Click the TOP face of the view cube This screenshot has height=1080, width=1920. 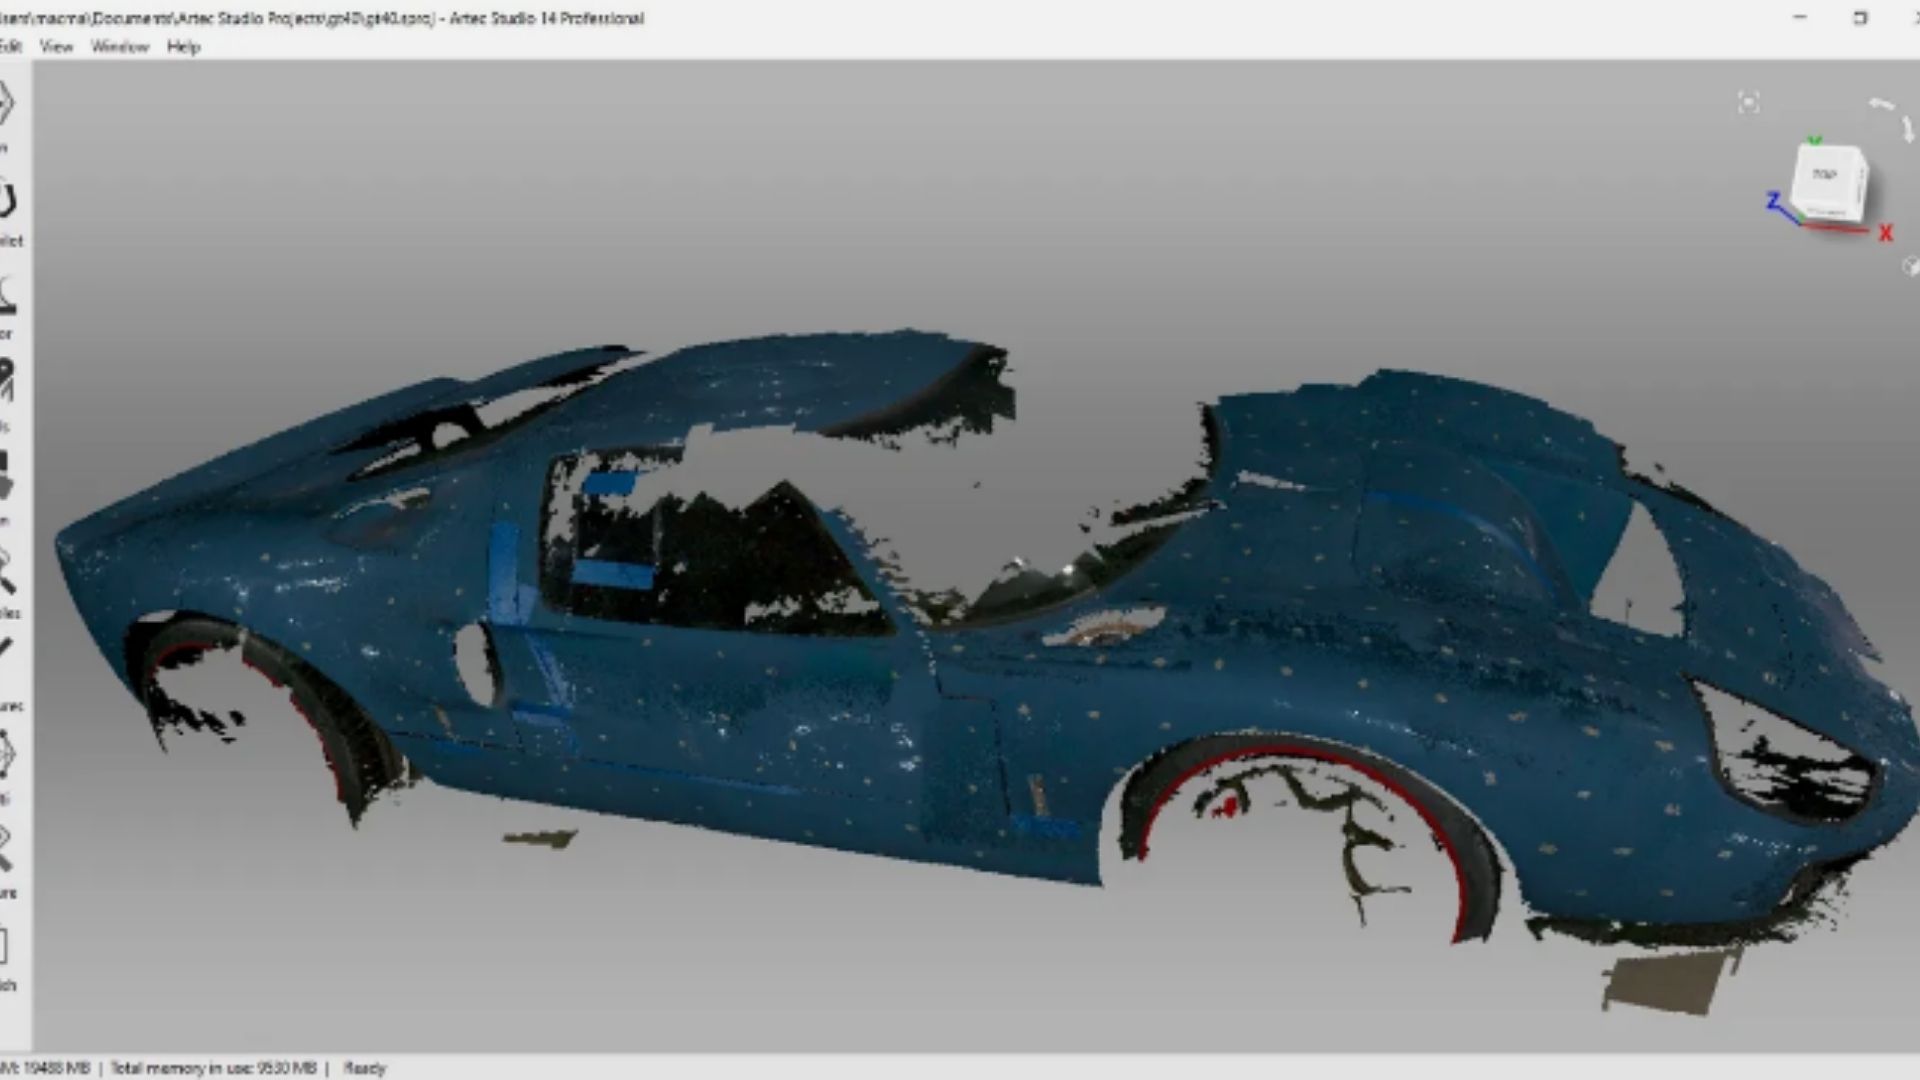point(1826,176)
